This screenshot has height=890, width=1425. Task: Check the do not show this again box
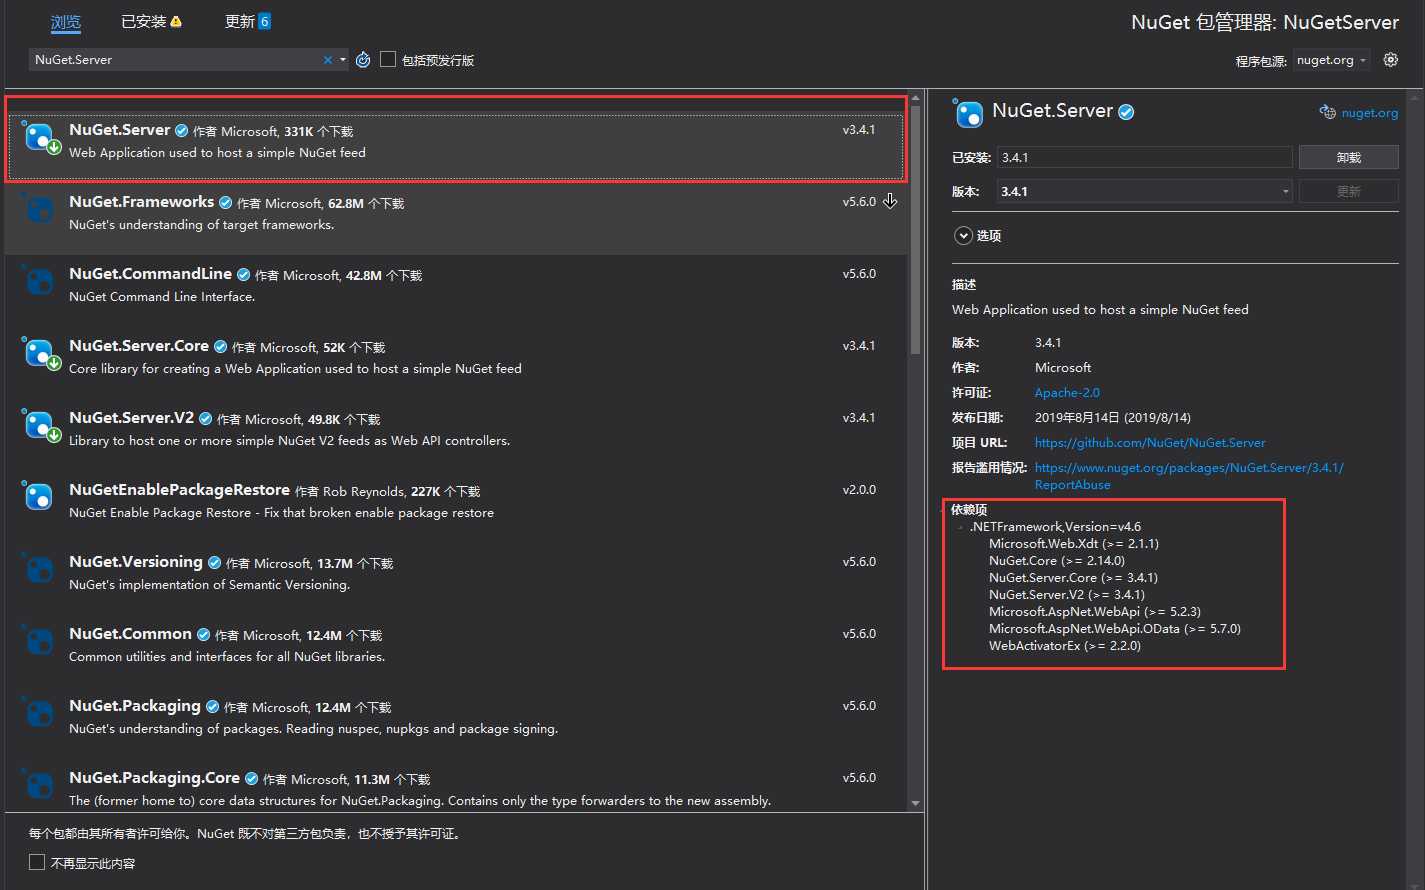coord(37,862)
